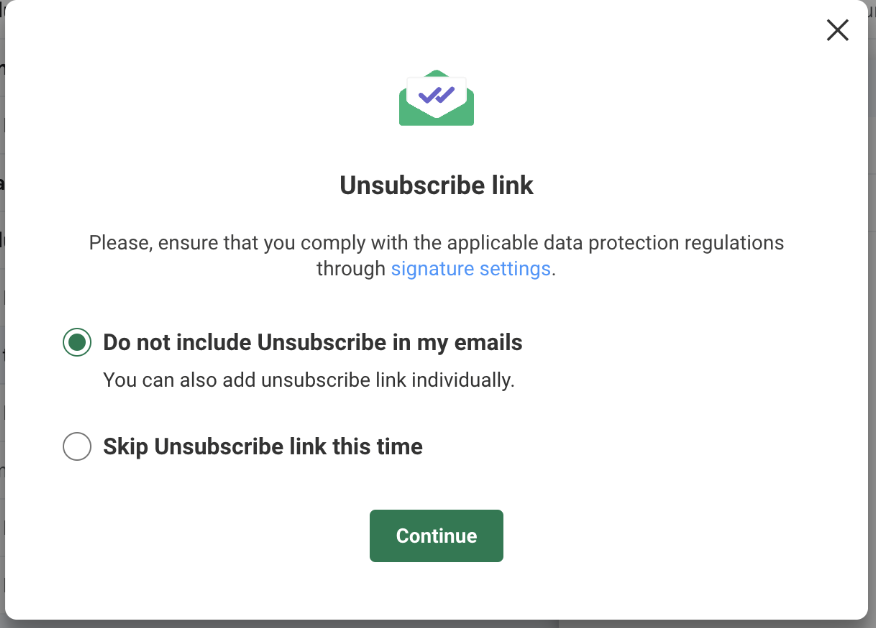Click the word "through" before the settings link
Viewport: 876px width, 628px height.
(350, 269)
